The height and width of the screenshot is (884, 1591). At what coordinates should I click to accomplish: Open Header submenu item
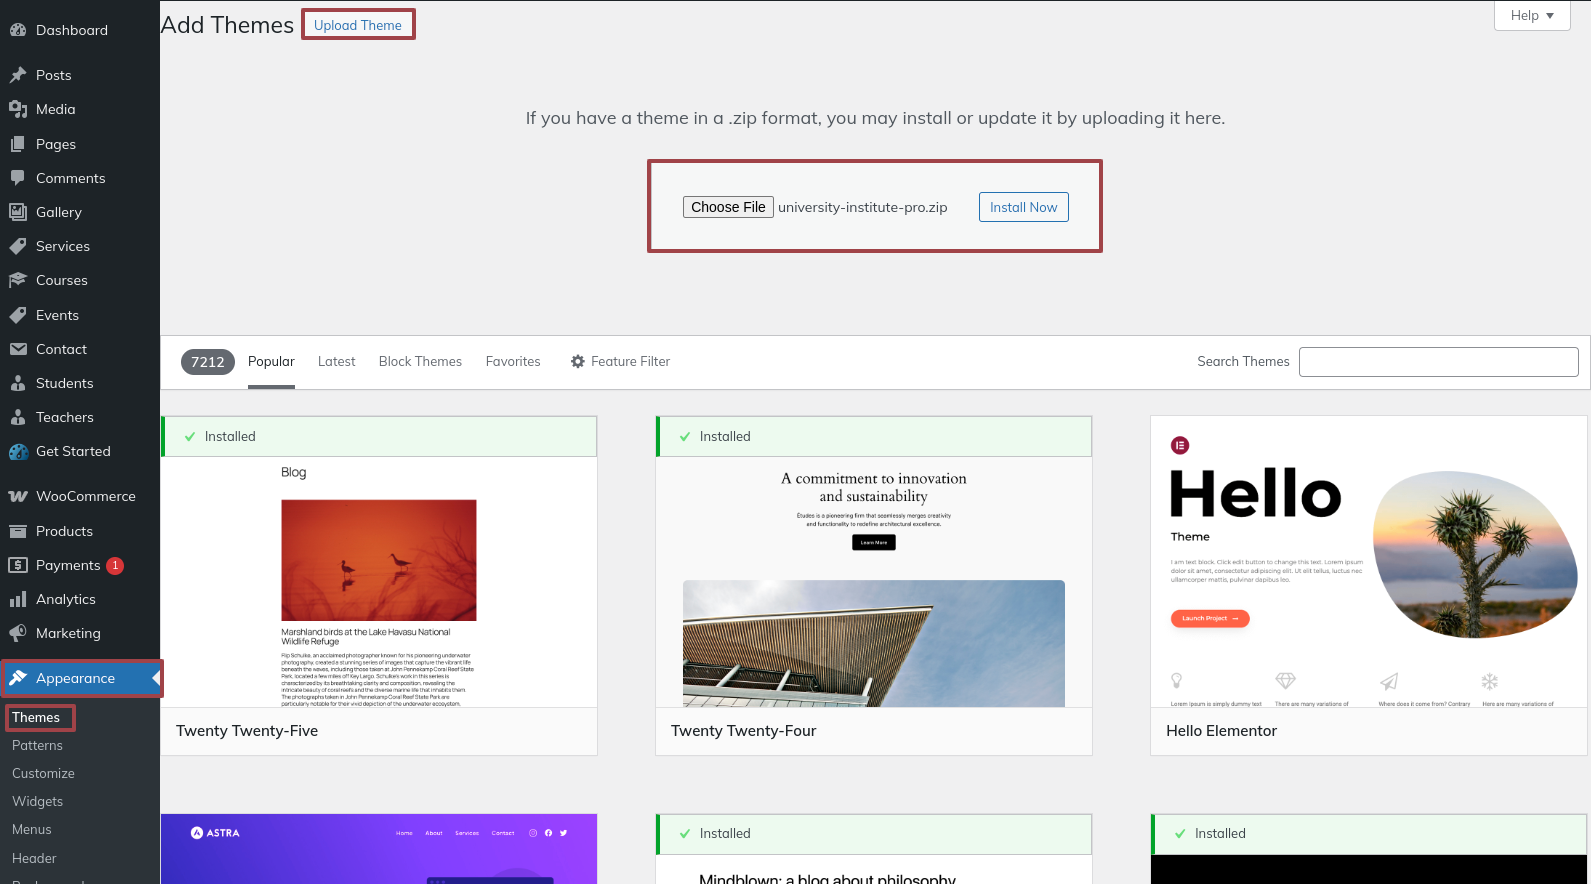[x=34, y=858]
